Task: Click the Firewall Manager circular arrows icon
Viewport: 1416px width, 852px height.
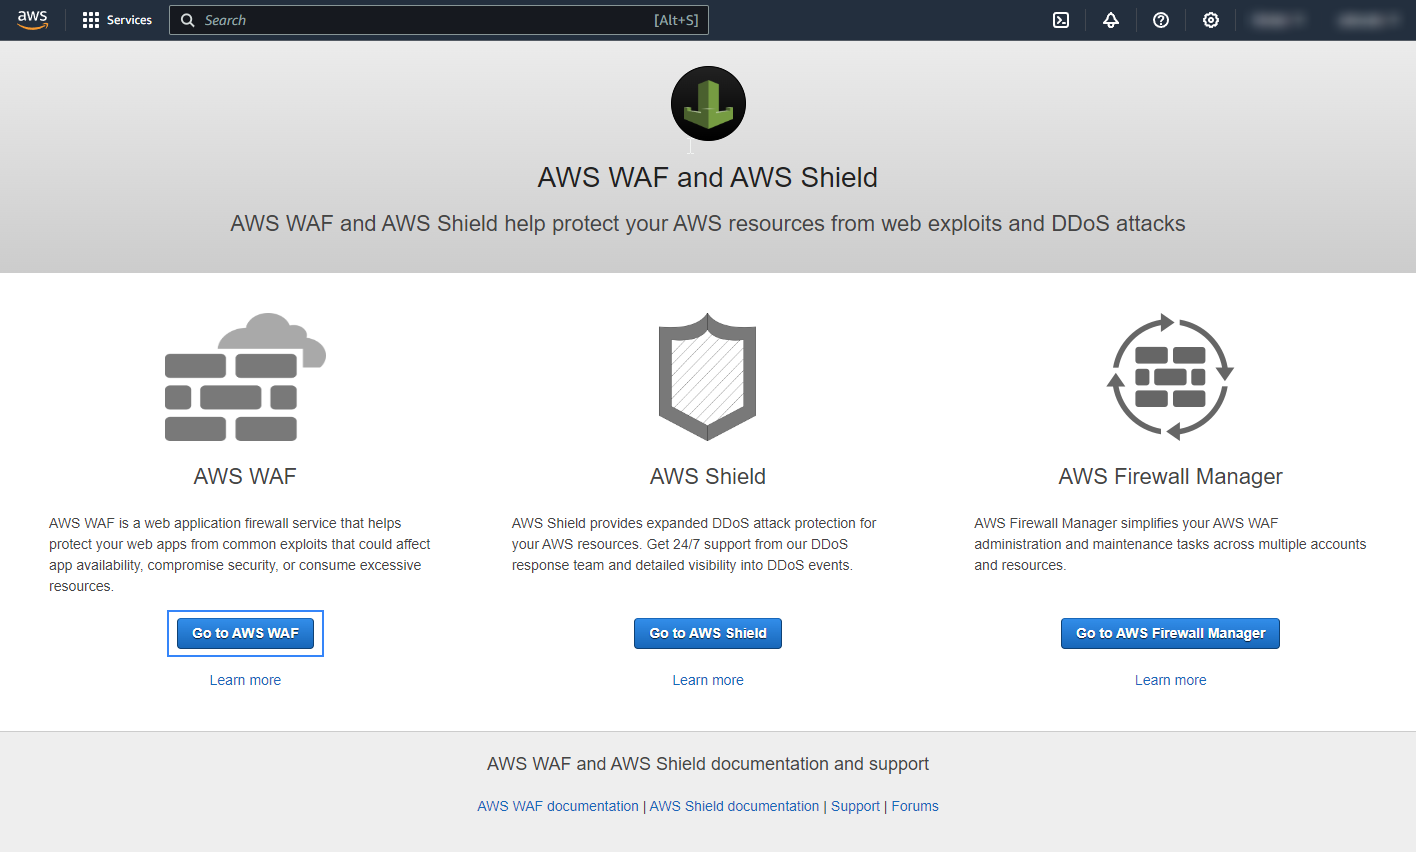Action: (x=1170, y=377)
